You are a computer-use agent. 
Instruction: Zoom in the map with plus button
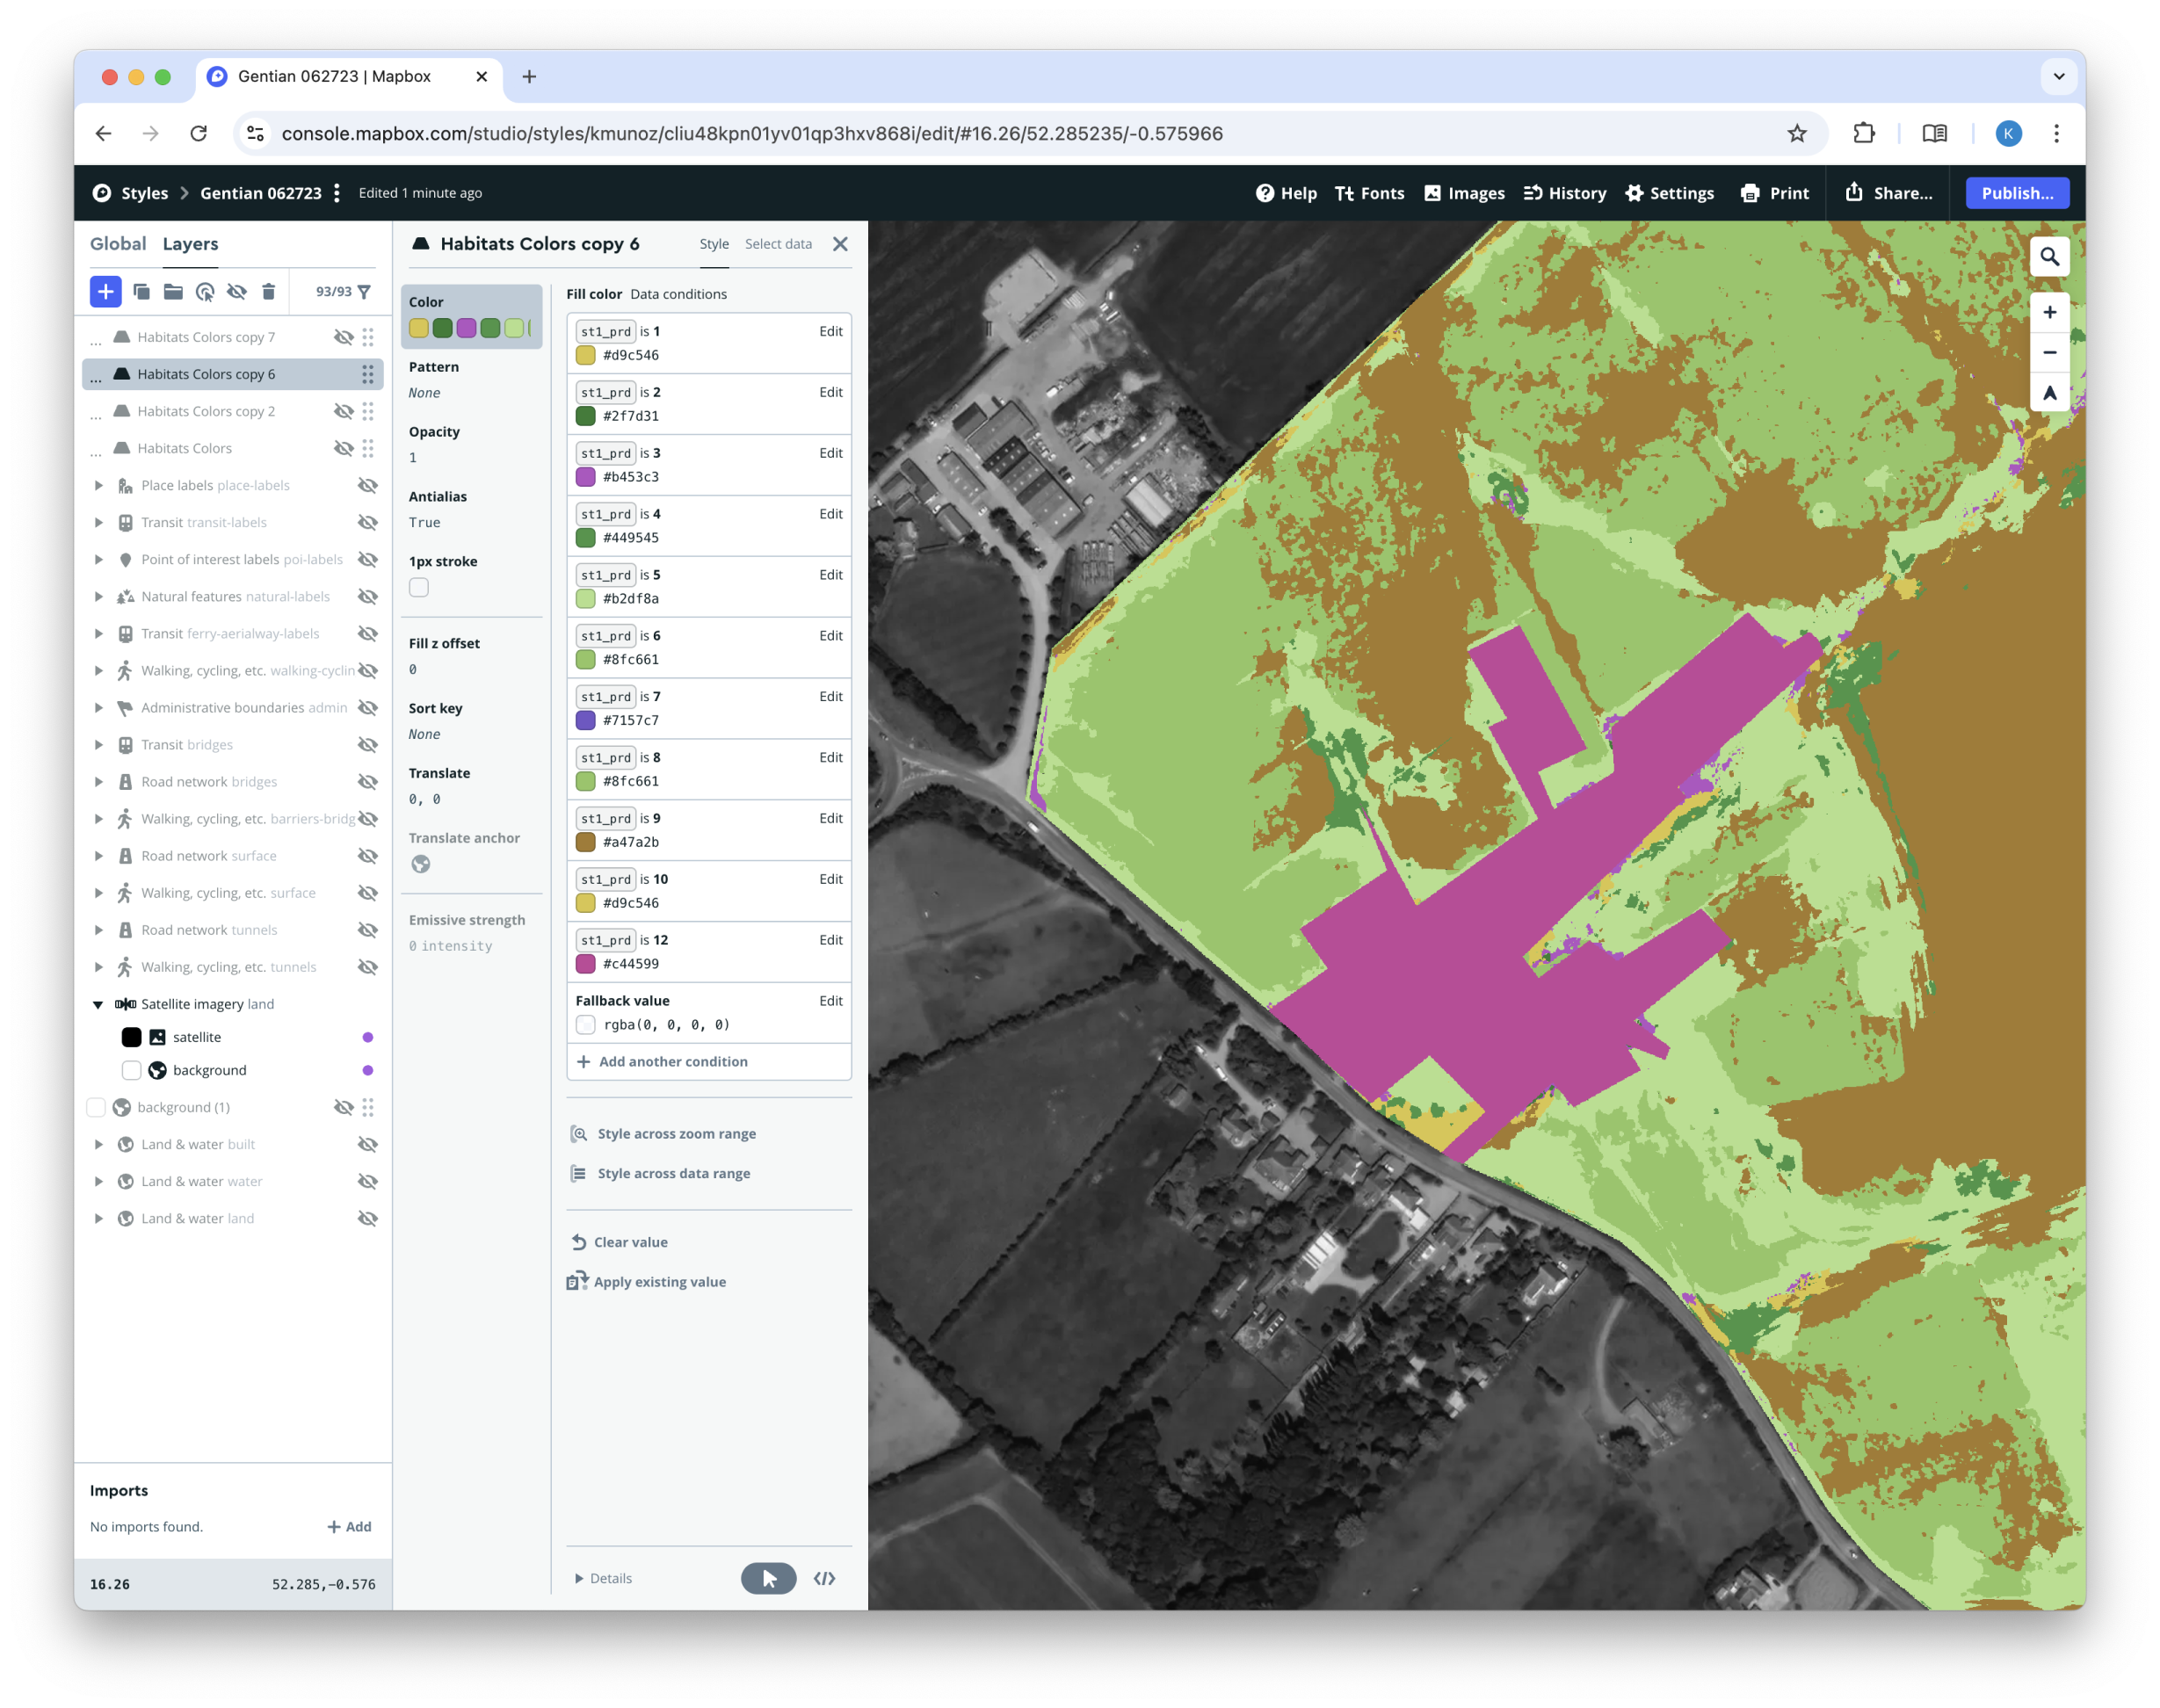click(2048, 312)
